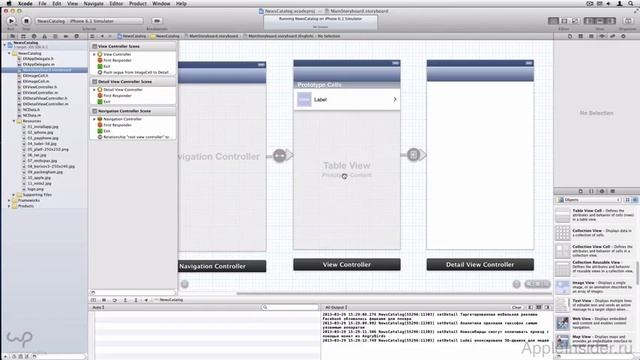Click the View Controller scene label bar
The width and height of the screenshot is (640, 360).
coord(347,264)
